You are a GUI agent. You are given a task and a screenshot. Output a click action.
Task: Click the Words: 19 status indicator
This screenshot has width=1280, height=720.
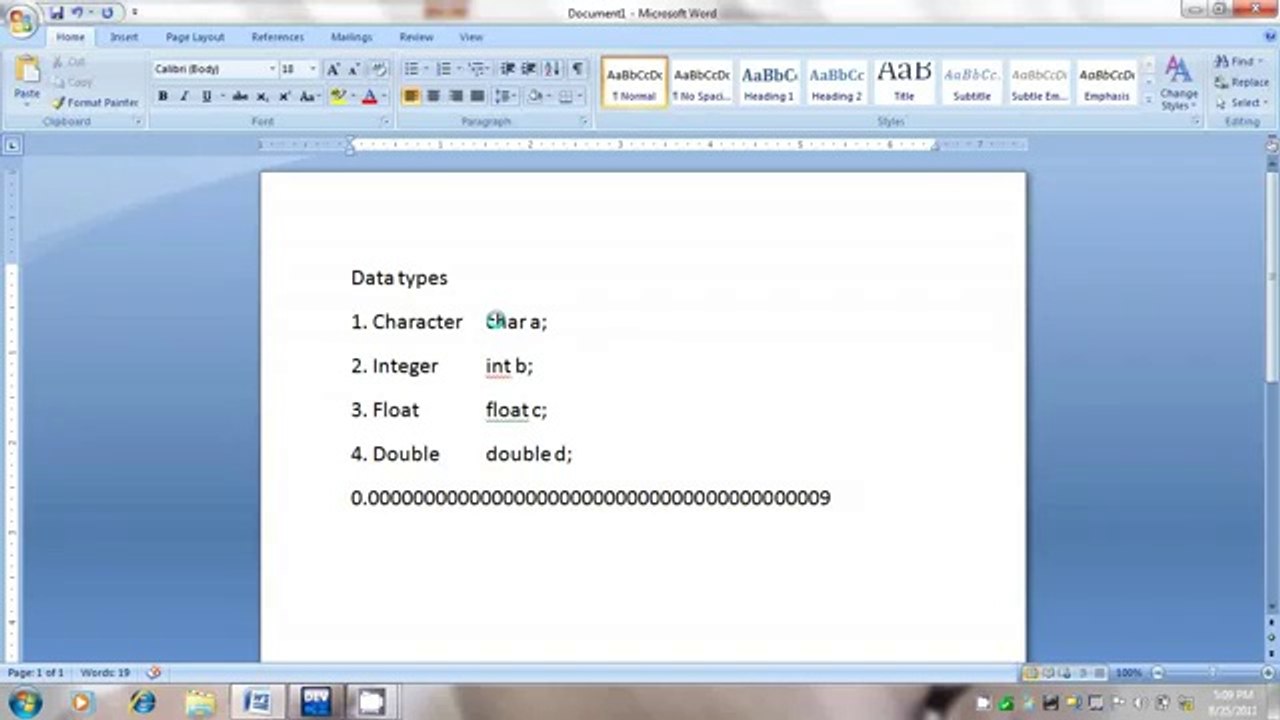[106, 673]
